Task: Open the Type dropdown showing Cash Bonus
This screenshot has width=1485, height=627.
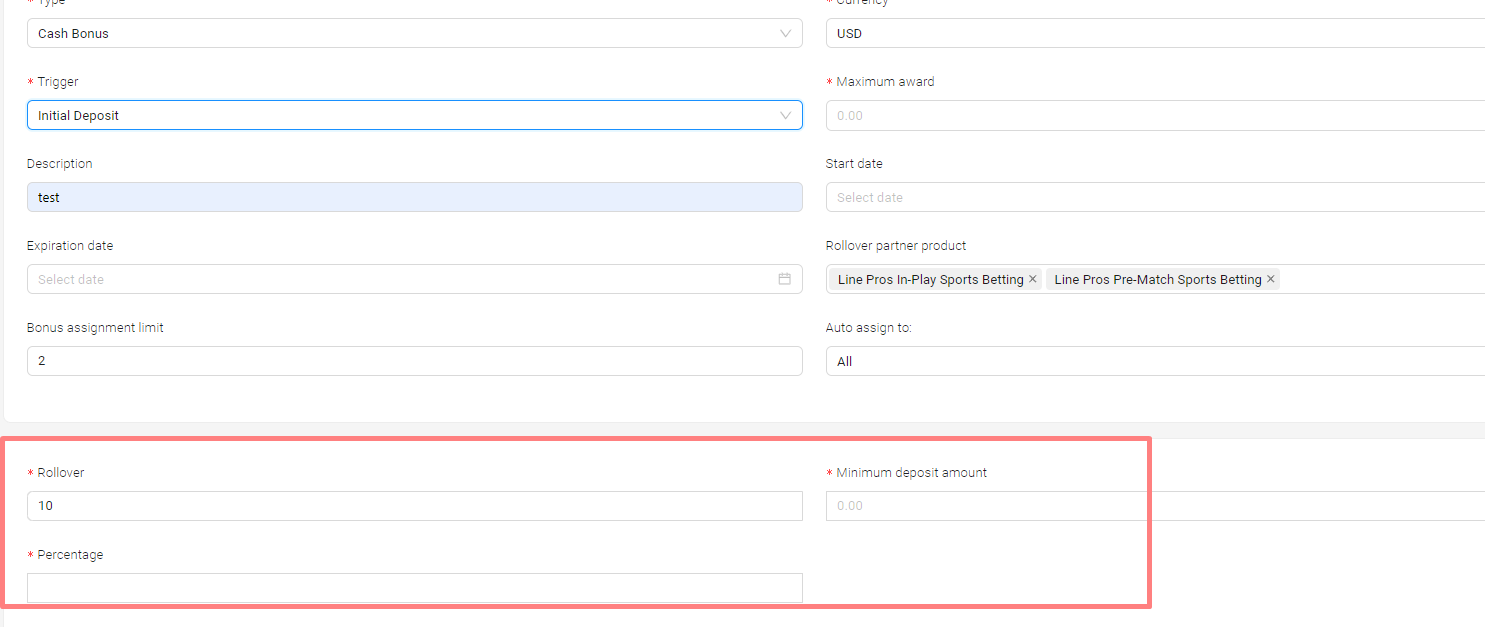Action: pos(400,33)
